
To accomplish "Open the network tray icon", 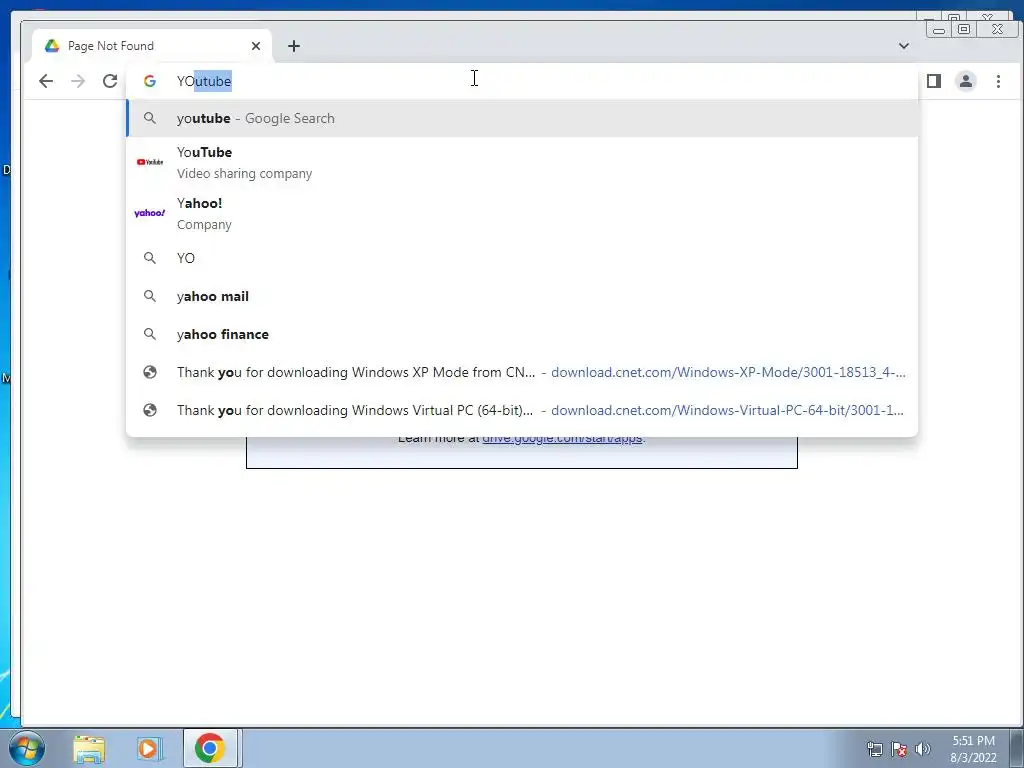I will coord(874,749).
